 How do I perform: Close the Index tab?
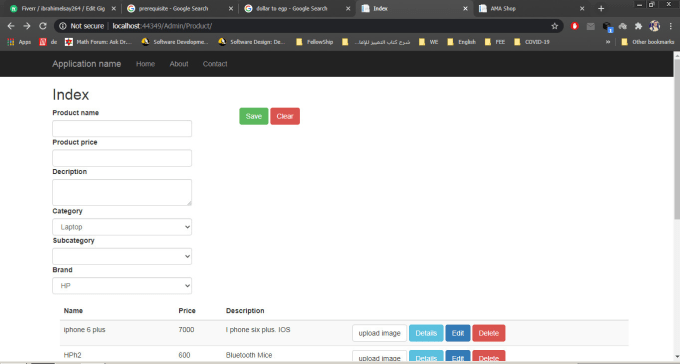point(465,9)
